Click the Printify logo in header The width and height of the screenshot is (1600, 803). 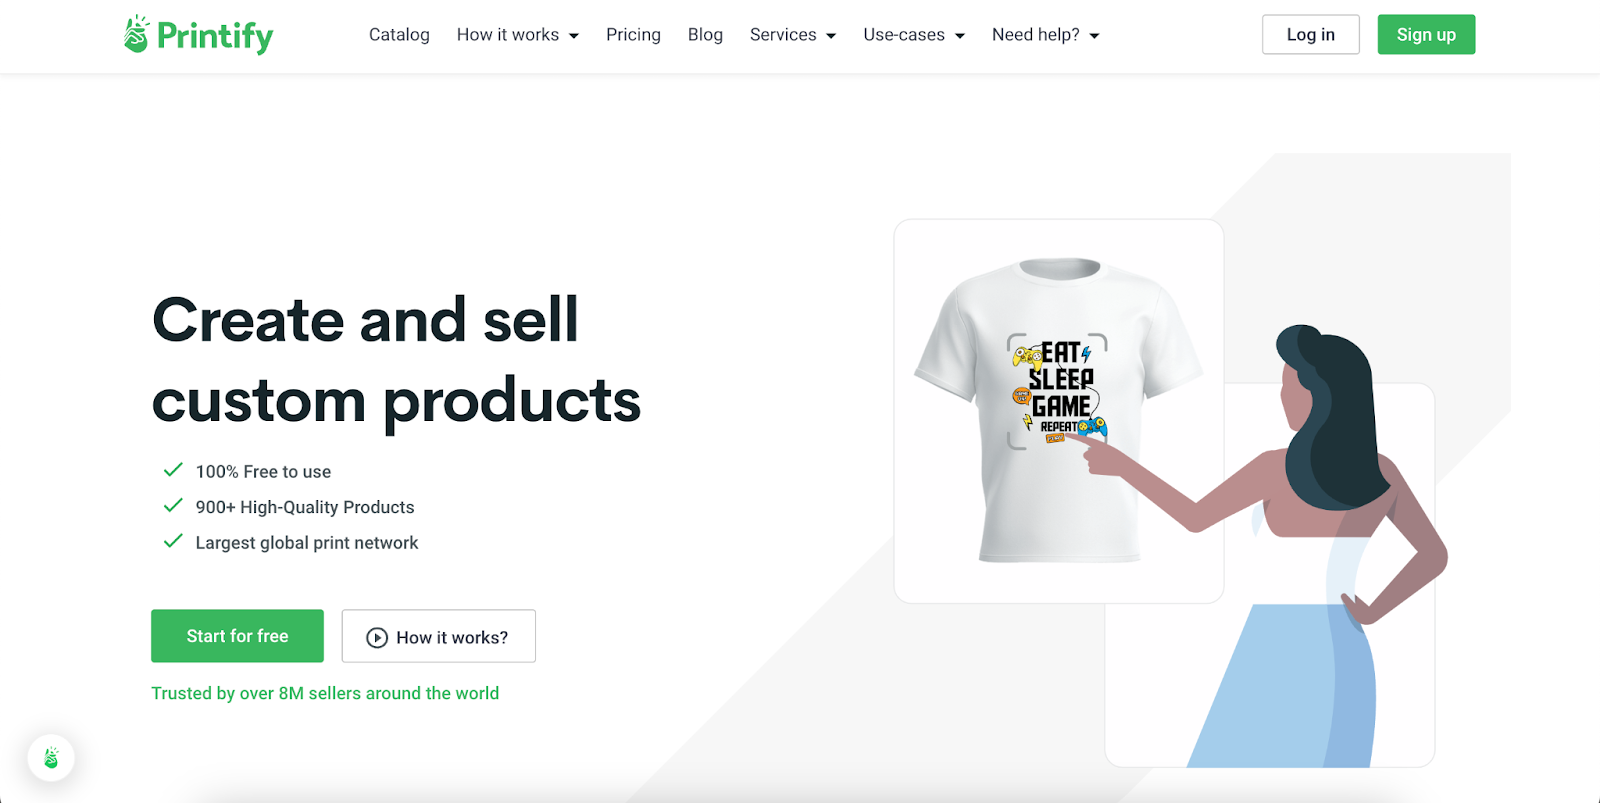tap(198, 35)
